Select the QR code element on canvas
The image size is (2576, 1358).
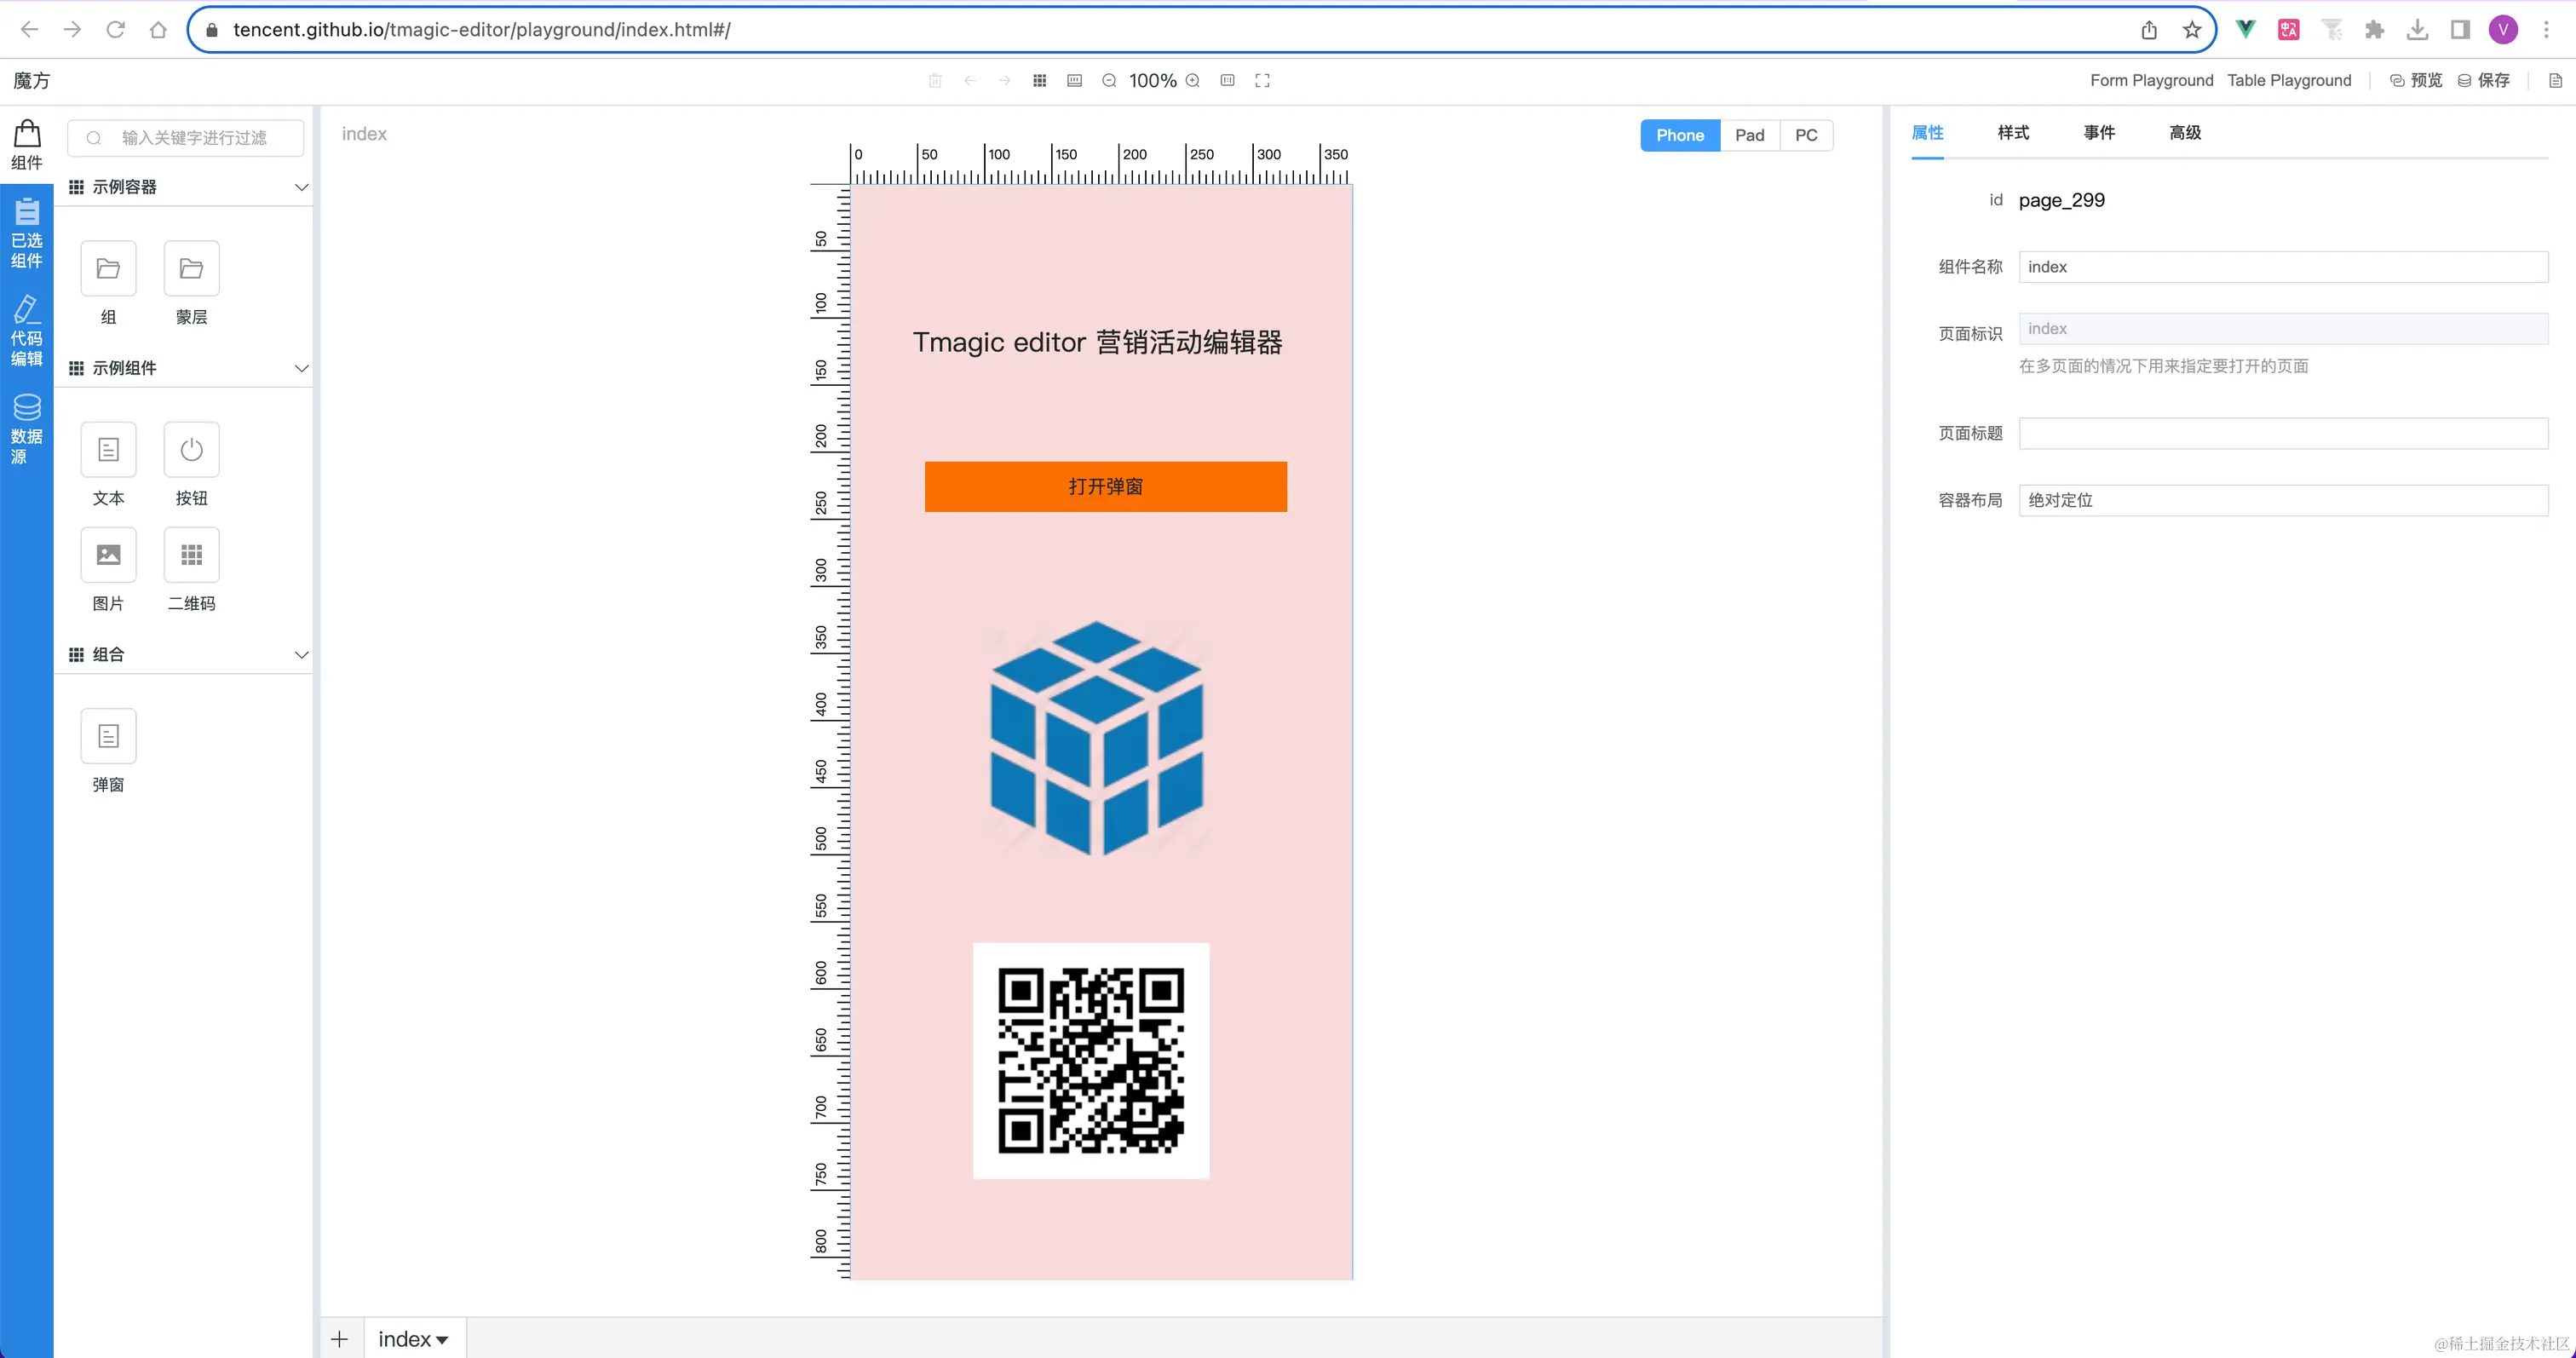(x=1091, y=1061)
